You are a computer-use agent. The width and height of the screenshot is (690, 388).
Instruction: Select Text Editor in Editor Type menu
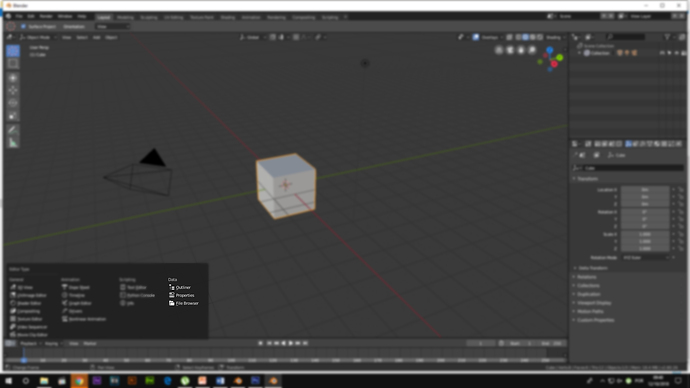coord(133,287)
